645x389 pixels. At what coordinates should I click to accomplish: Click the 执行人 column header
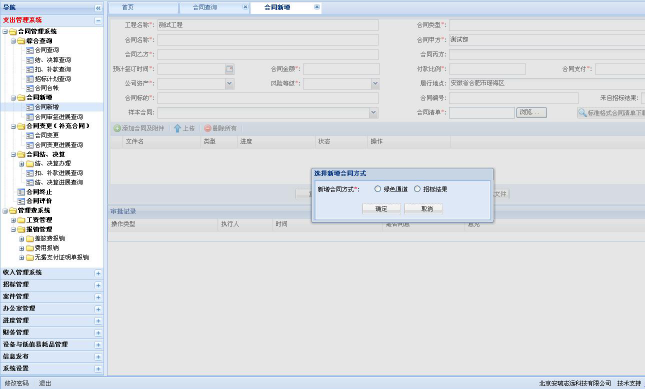coord(245,224)
